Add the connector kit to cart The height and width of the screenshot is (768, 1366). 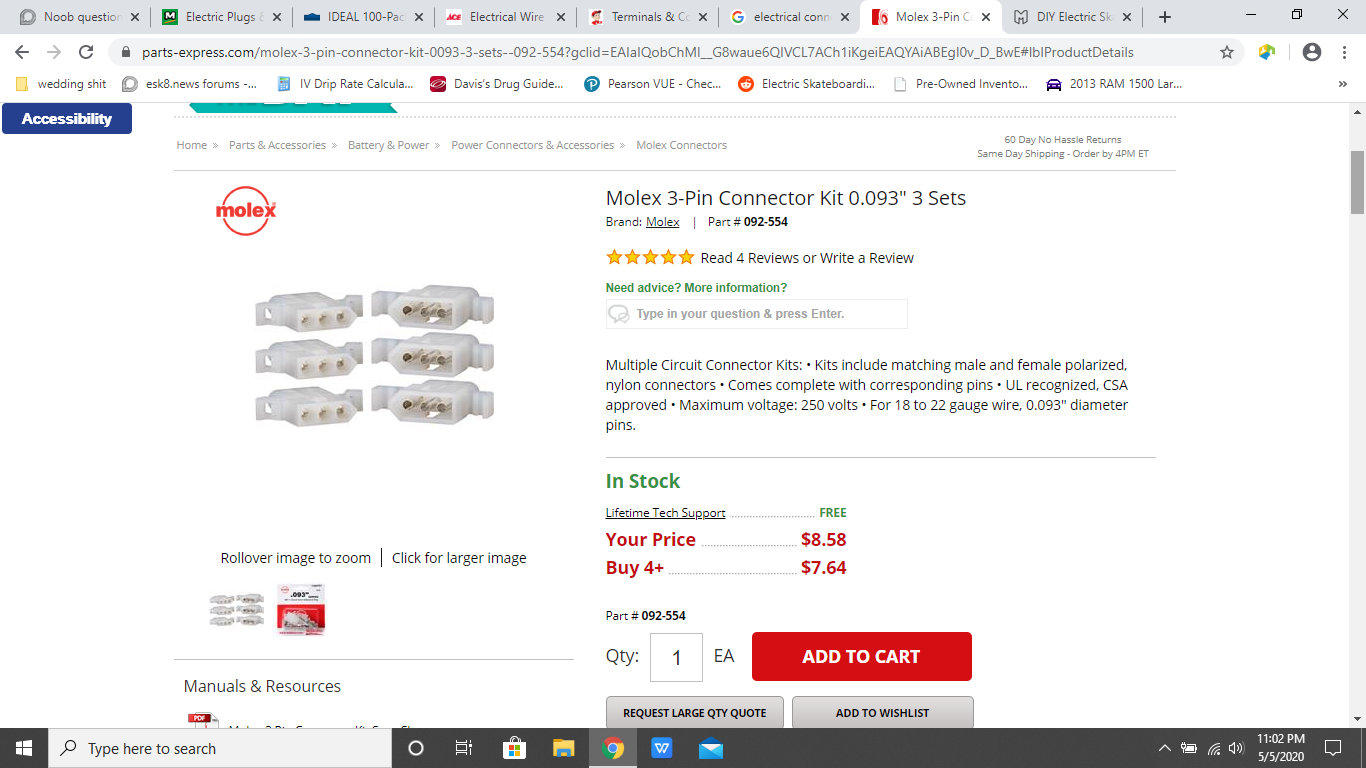click(x=861, y=657)
